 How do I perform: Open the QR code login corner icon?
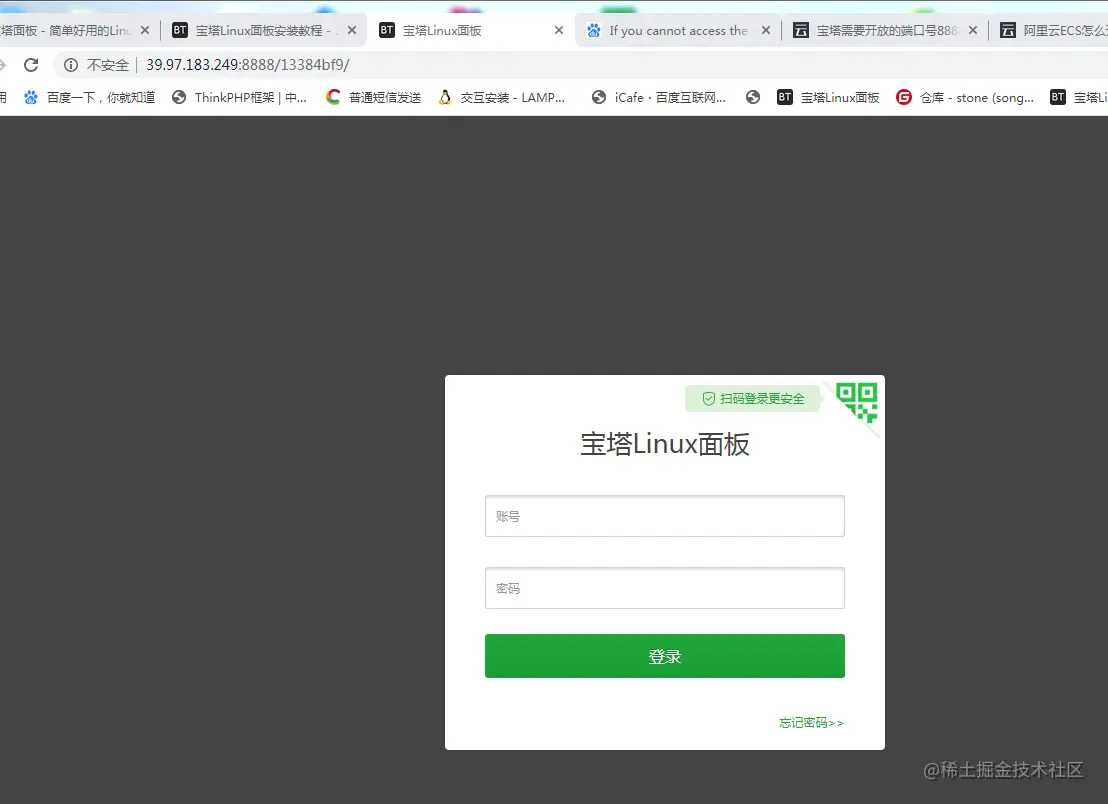pyautogui.click(x=856, y=401)
